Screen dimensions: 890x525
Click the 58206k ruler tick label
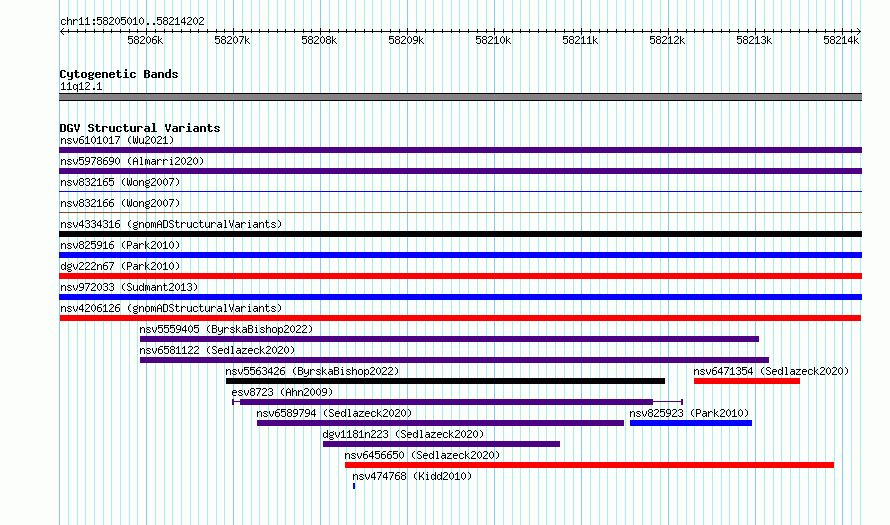[x=145, y=40]
